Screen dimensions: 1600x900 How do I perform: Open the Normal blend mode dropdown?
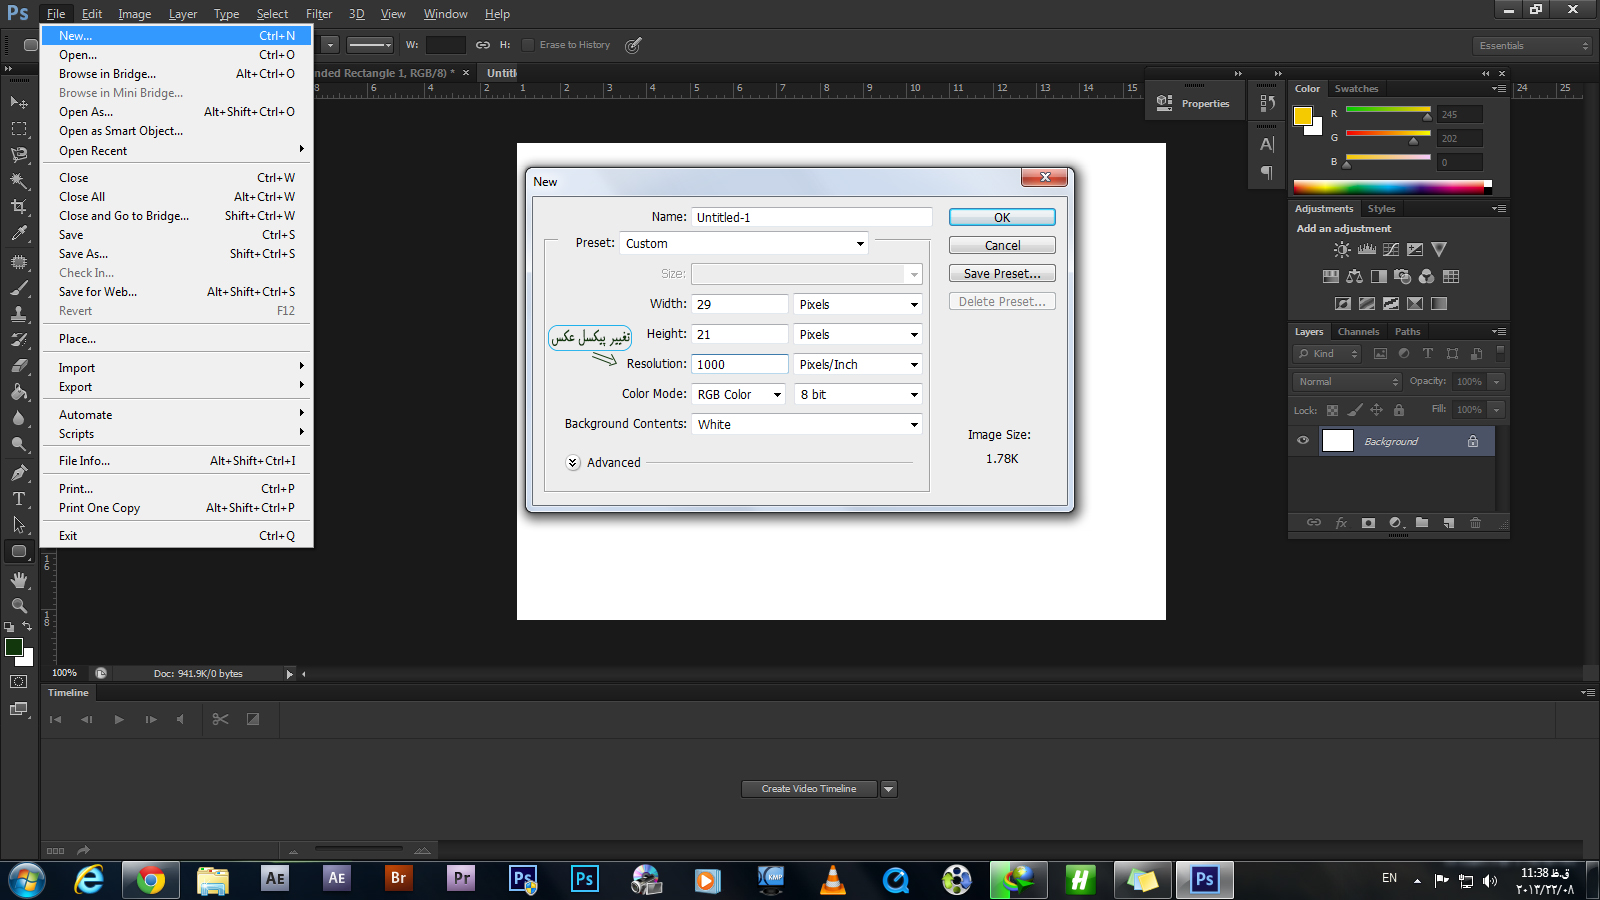1347,382
